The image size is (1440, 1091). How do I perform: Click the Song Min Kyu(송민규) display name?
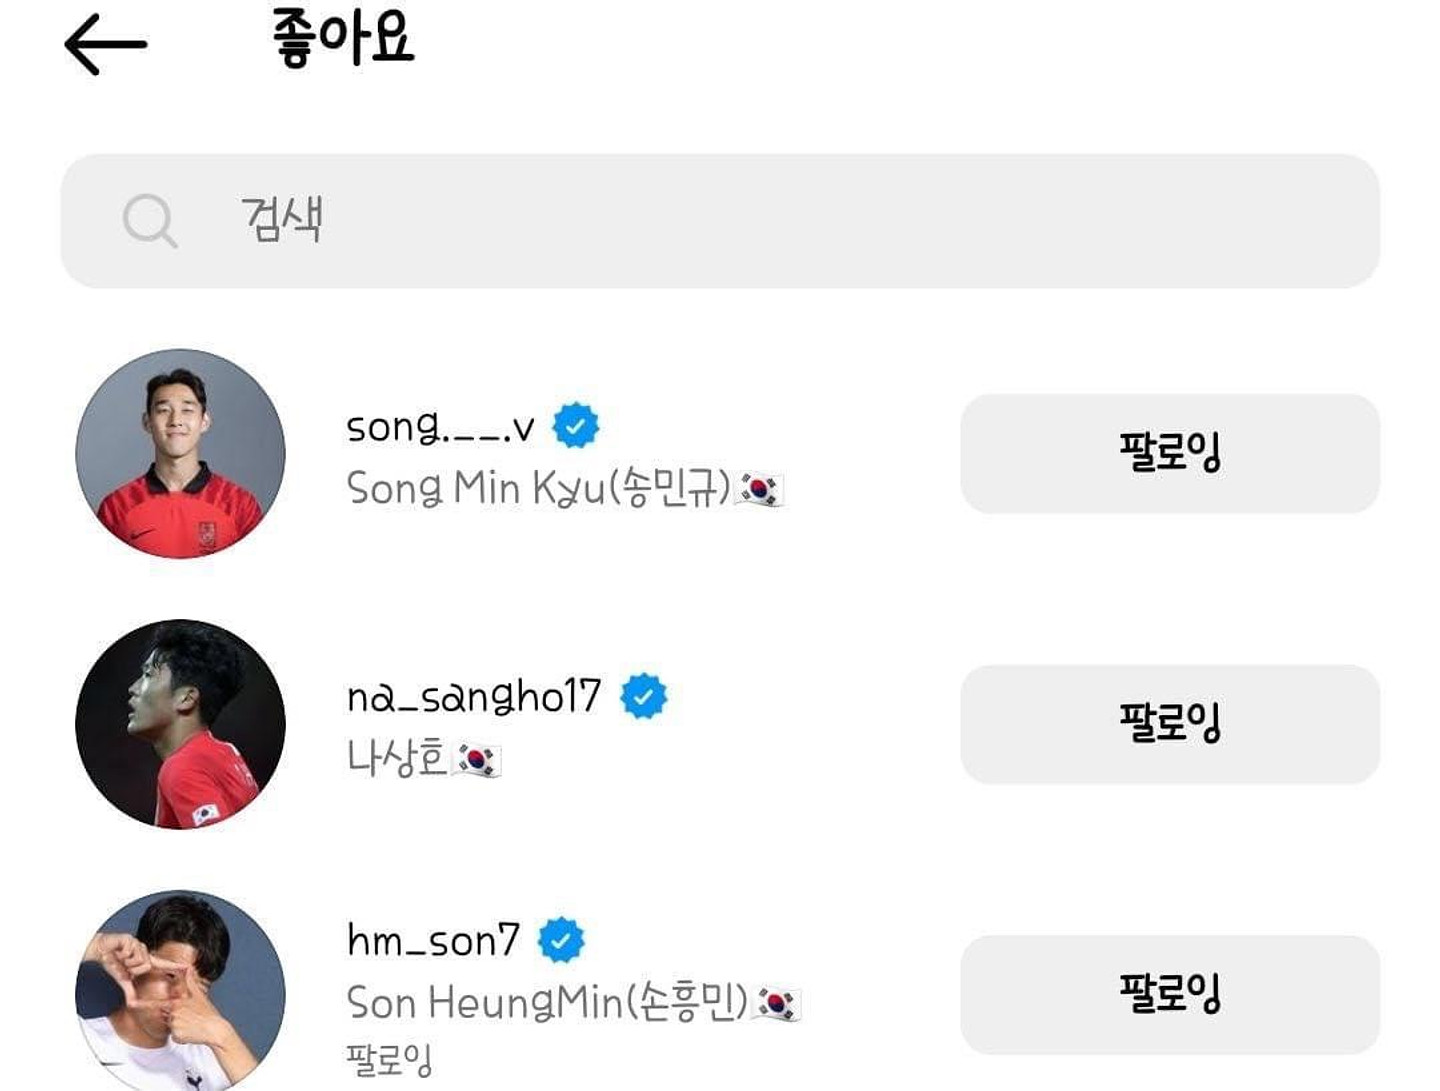tap(538, 489)
